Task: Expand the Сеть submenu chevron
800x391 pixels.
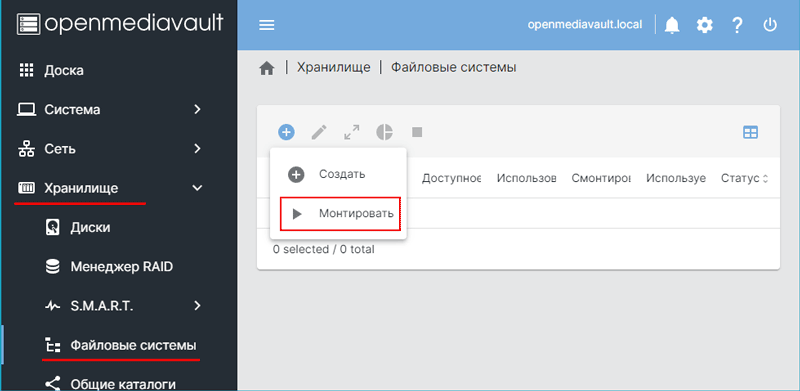Action: (x=198, y=149)
